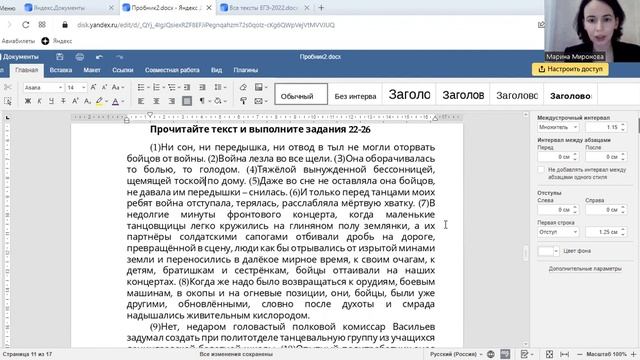Image resolution: width=640 pixels, height=360 pixels.
Task: Click the fit to page icon
Action: click(x=549, y=354)
